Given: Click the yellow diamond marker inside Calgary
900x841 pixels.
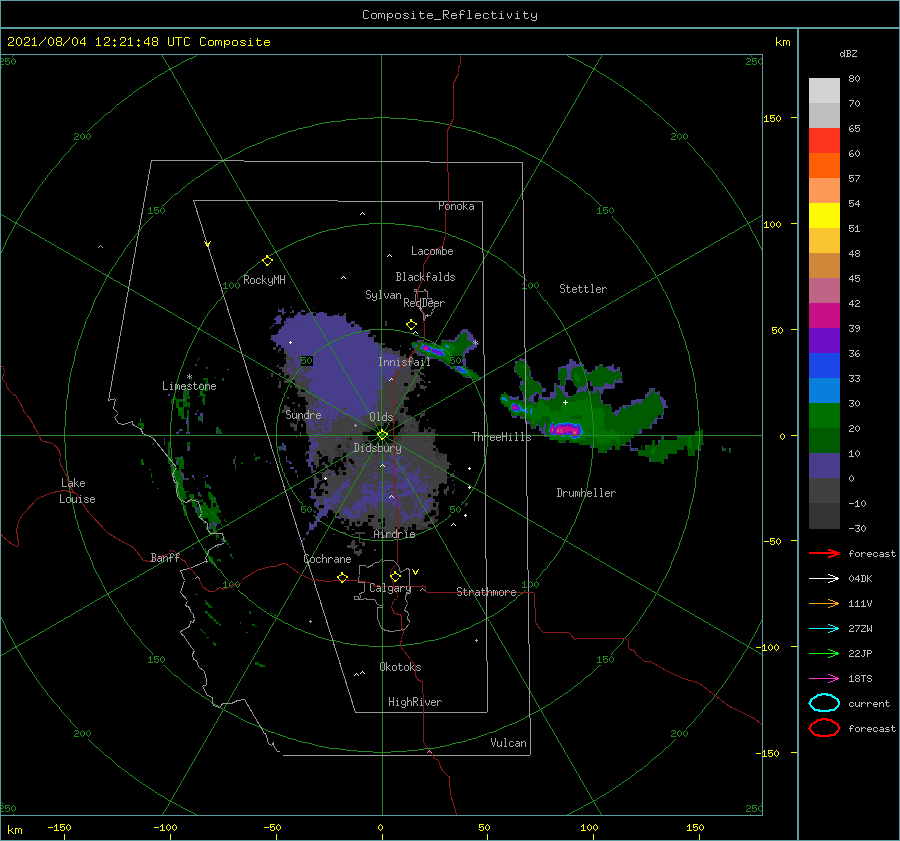Looking at the screenshot, I should (395, 576).
